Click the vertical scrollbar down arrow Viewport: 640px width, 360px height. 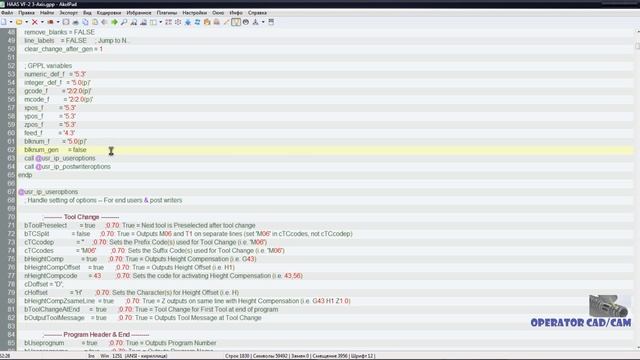tap(637, 347)
